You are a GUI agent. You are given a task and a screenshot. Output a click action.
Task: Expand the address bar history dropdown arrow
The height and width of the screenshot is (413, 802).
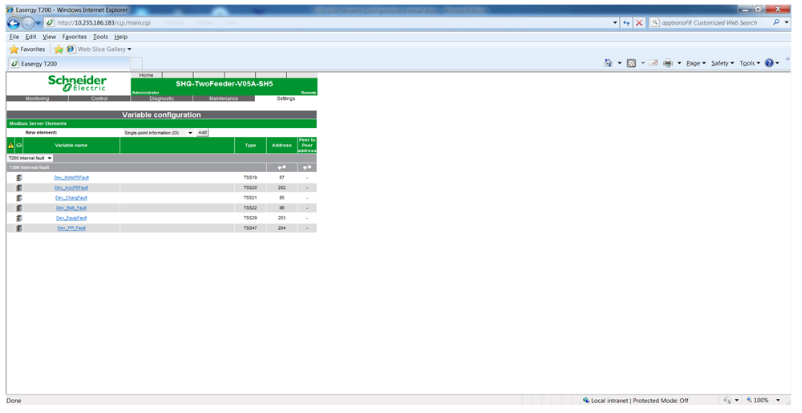click(x=615, y=23)
